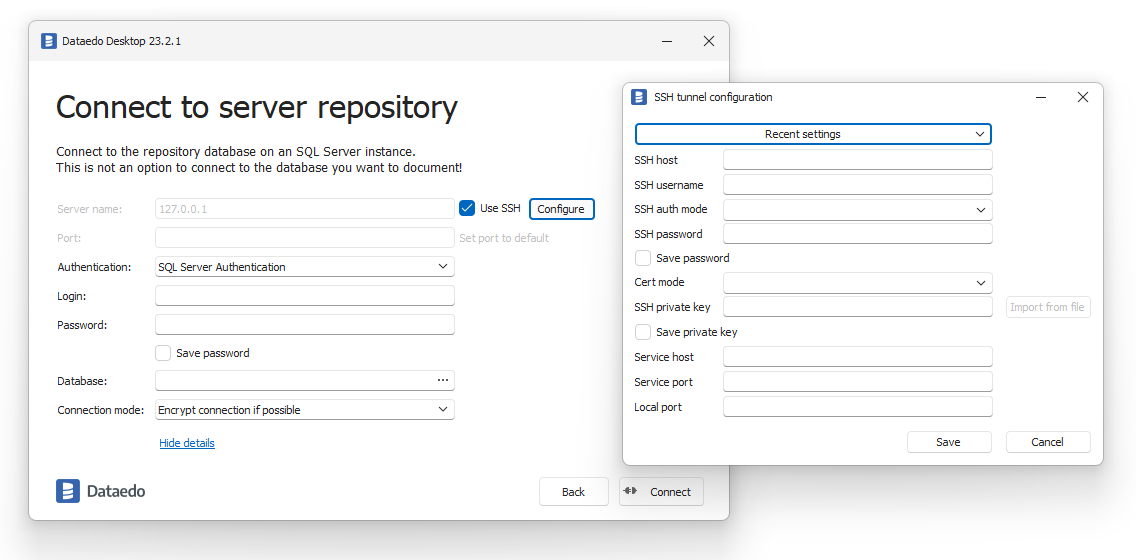Expand the Connection mode dropdown

pos(305,409)
